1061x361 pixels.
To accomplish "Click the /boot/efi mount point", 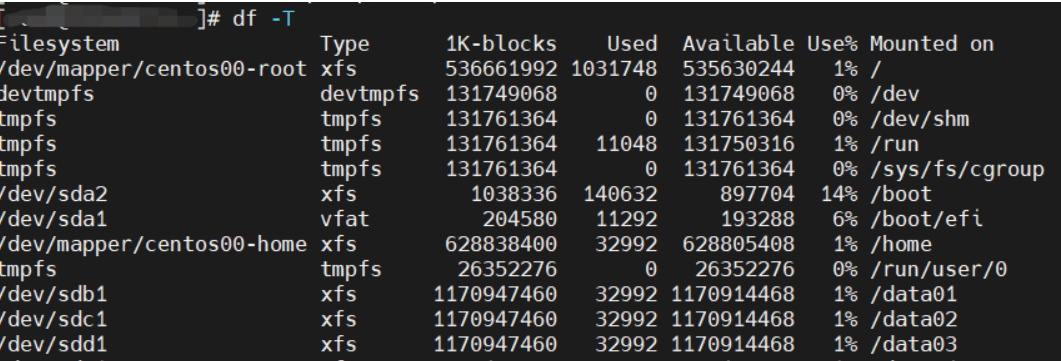I will point(926,219).
